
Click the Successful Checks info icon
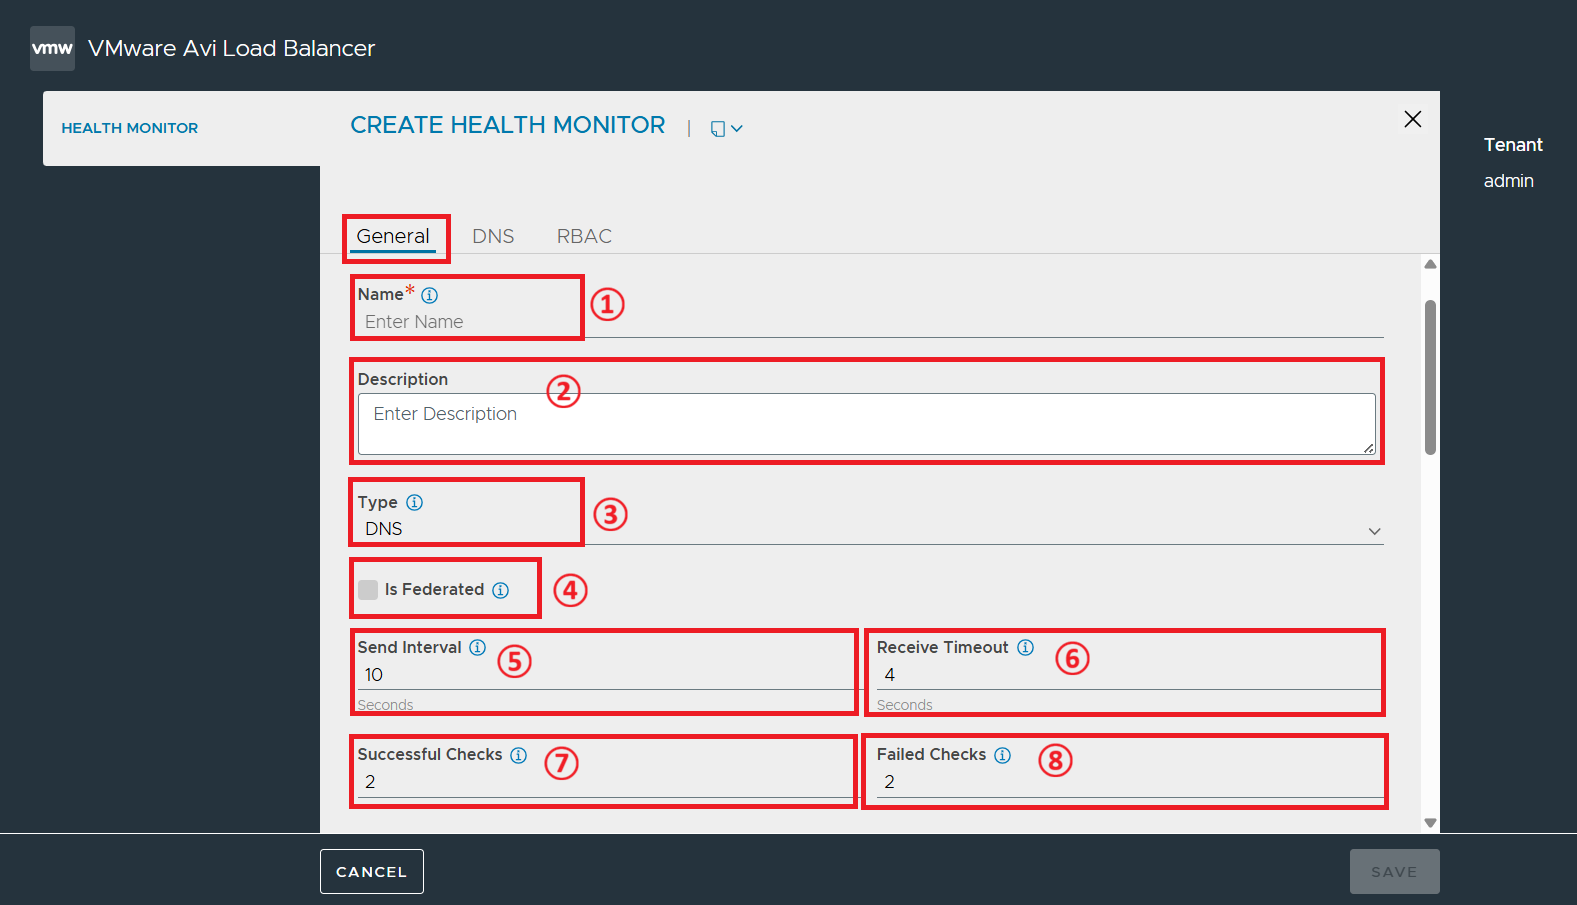coord(518,755)
